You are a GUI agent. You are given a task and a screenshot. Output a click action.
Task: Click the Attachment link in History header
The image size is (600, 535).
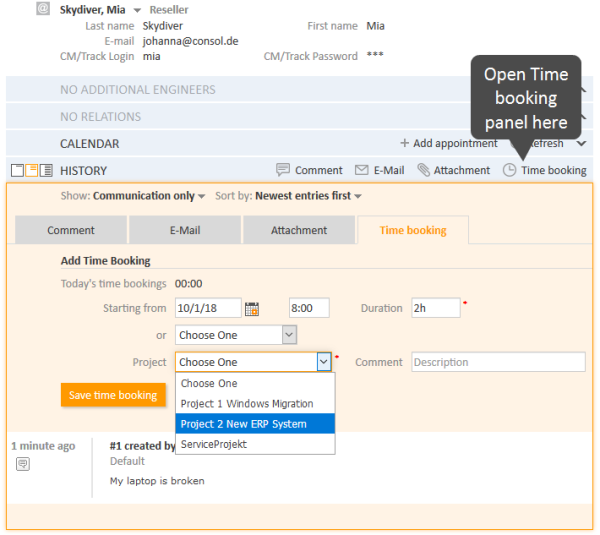coord(461,170)
